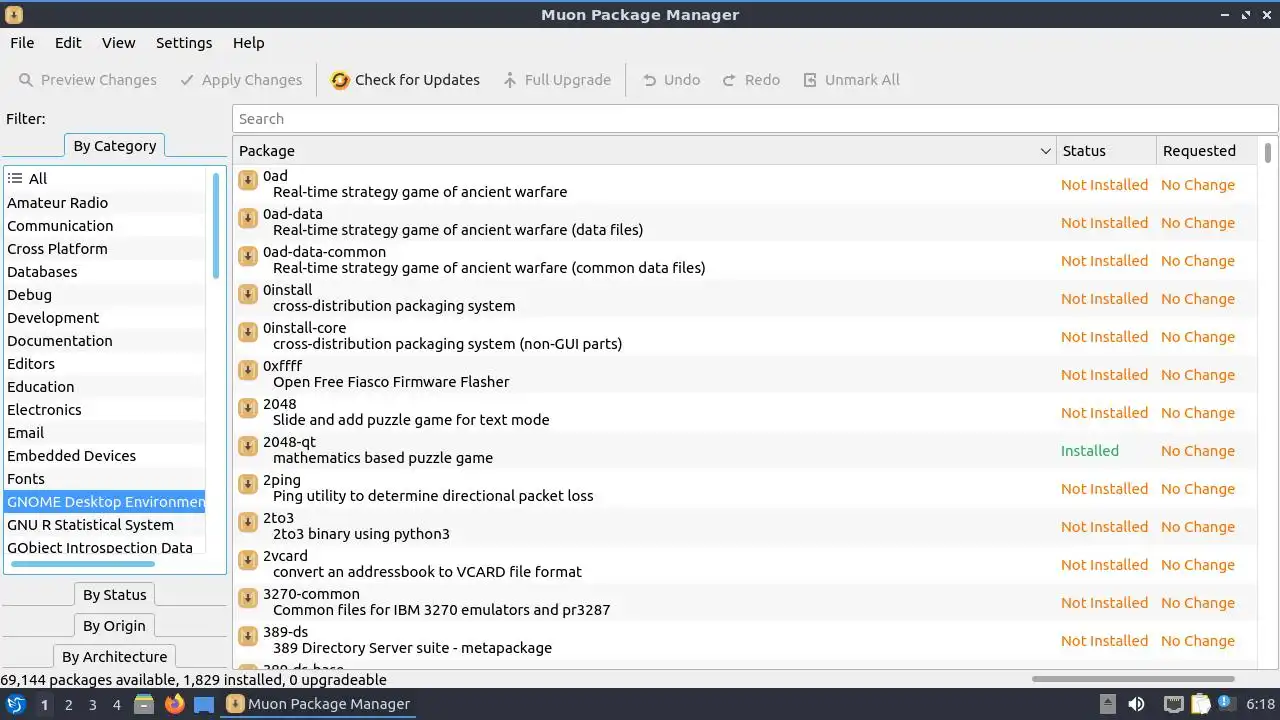The image size is (1280, 720).
Task: Click the 2to3 package icon
Action: (248, 522)
